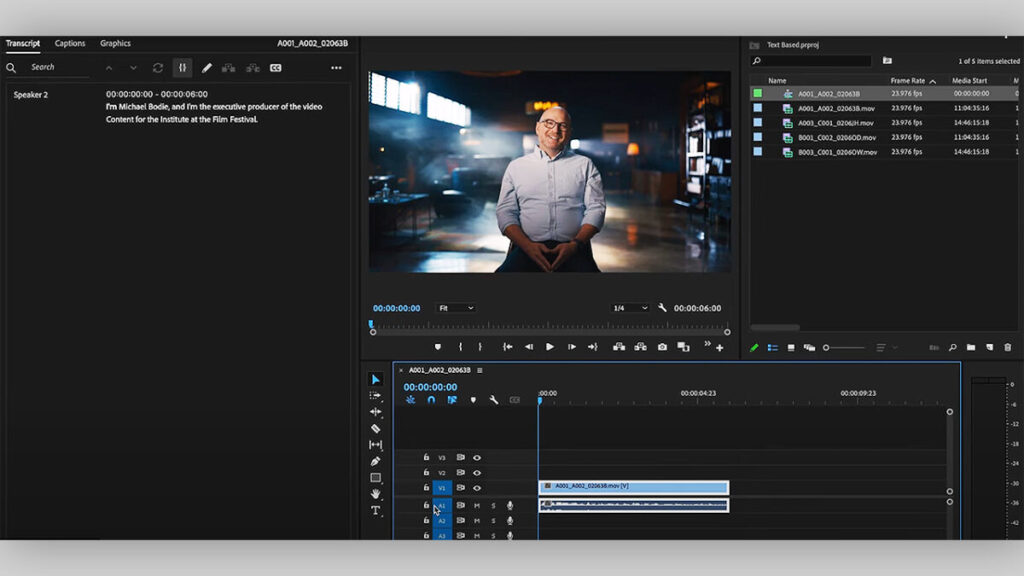Open the Transcript three-dots options menu
1024x576 pixels.
click(x=336, y=68)
